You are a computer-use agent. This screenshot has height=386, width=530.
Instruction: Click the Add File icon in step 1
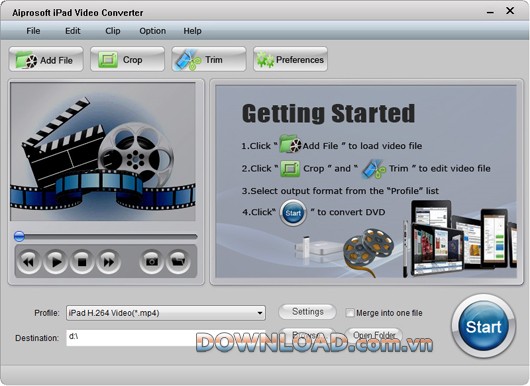pyautogui.click(x=290, y=144)
